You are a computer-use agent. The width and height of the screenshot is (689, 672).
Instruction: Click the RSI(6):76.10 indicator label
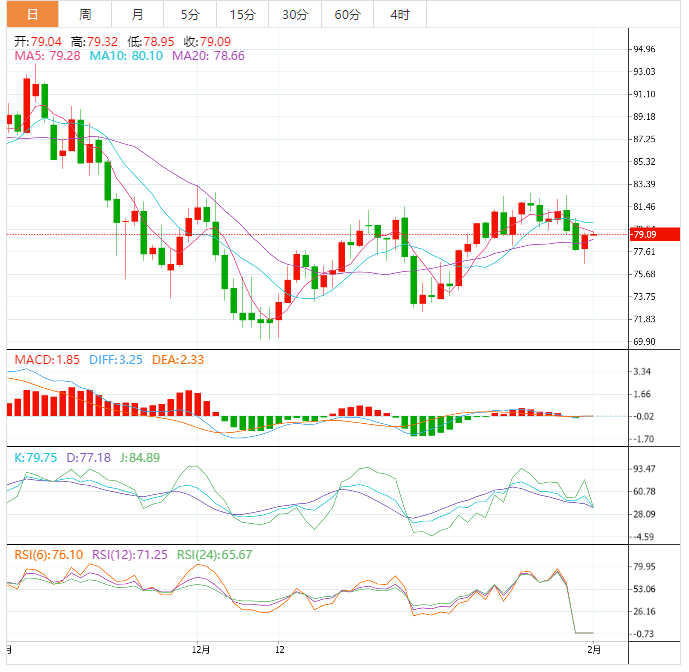pyautogui.click(x=49, y=555)
